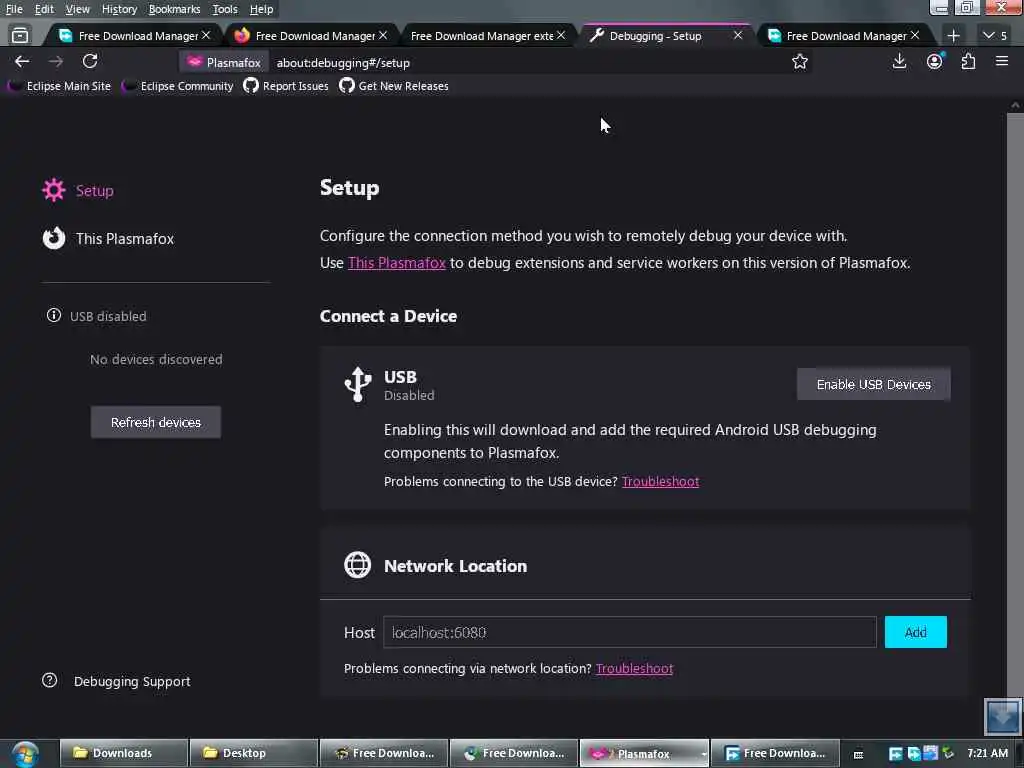
Task: Click the Enable USB Devices button
Action: (x=873, y=384)
